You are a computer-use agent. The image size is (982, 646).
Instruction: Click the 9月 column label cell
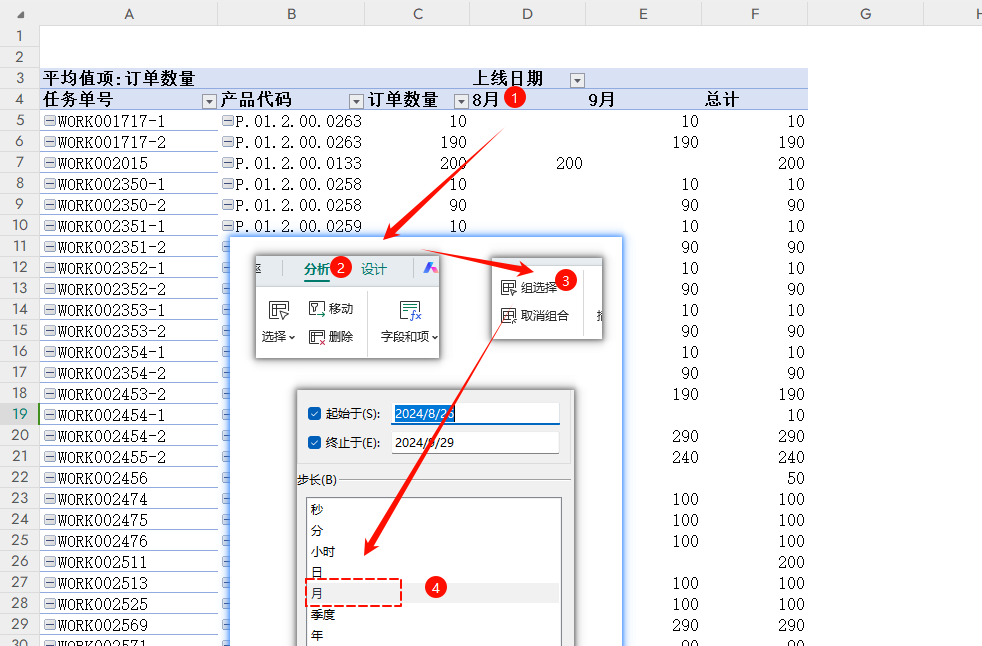click(x=643, y=99)
